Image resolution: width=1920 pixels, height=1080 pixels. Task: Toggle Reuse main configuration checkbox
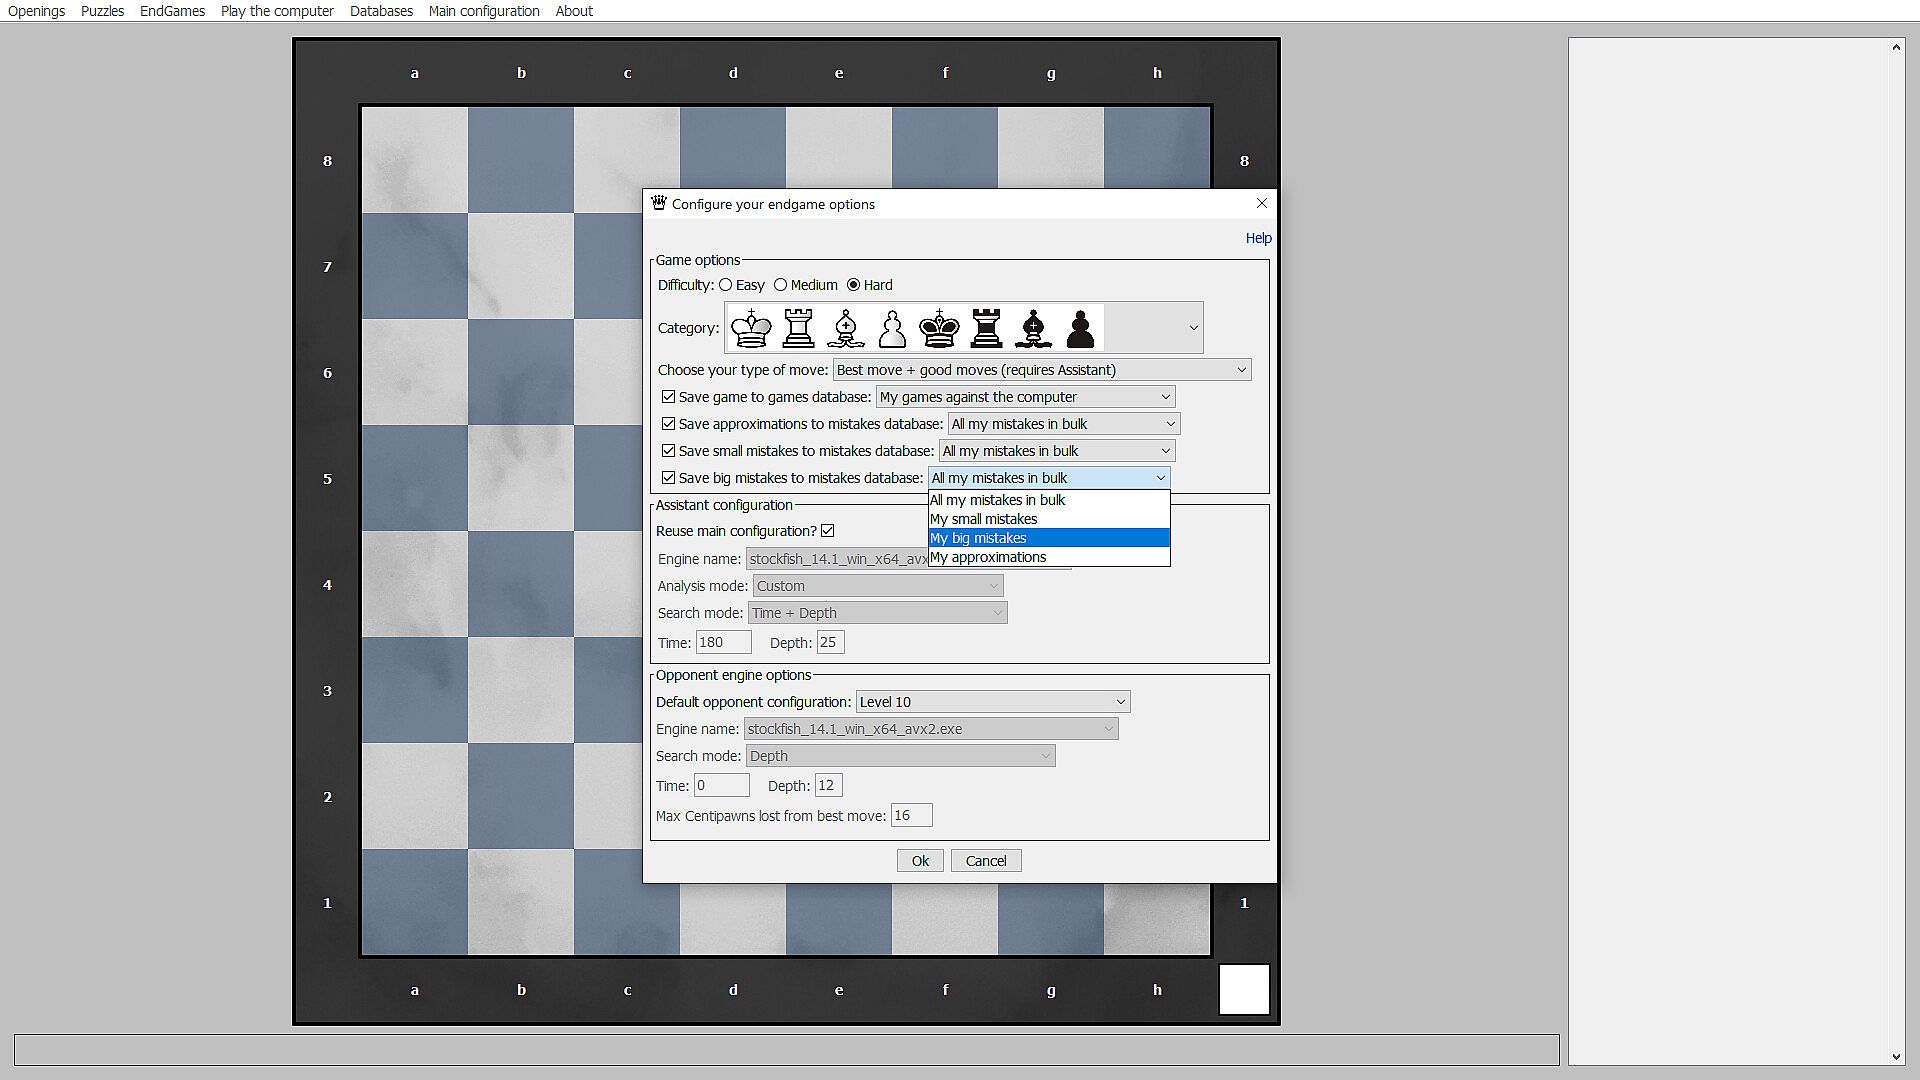(828, 531)
